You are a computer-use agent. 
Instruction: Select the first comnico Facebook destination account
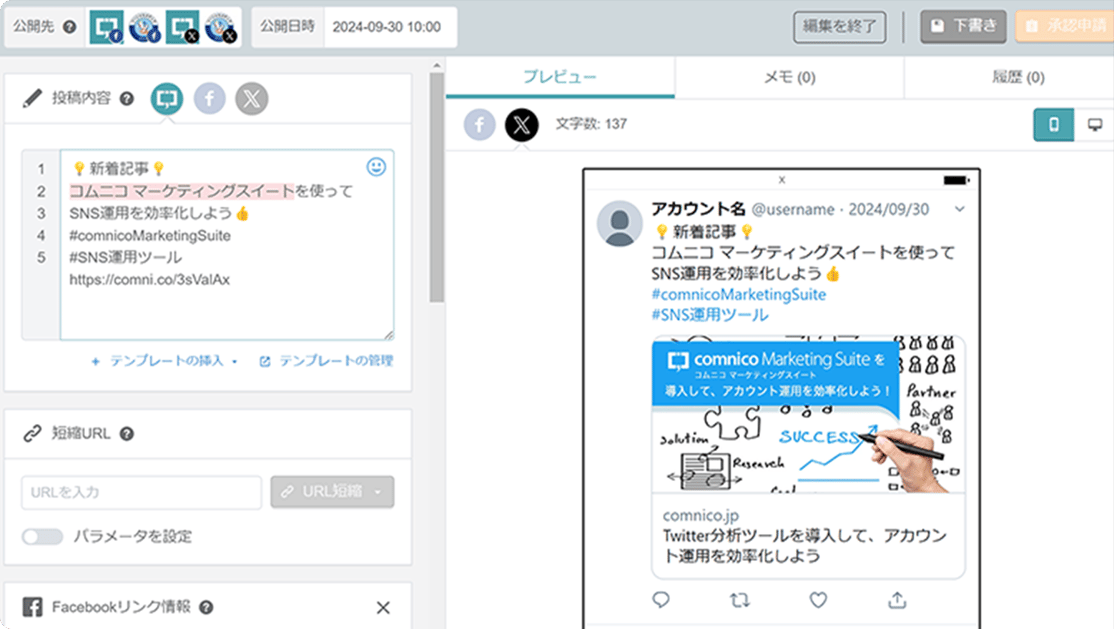point(107,27)
